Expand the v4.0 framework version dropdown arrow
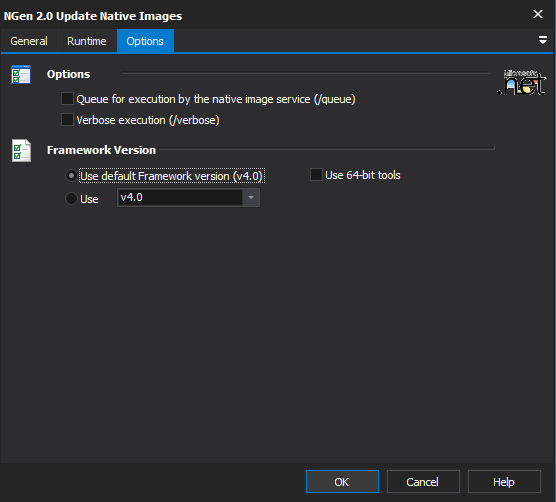This screenshot has width=556, height=502. tap(251, 197)
